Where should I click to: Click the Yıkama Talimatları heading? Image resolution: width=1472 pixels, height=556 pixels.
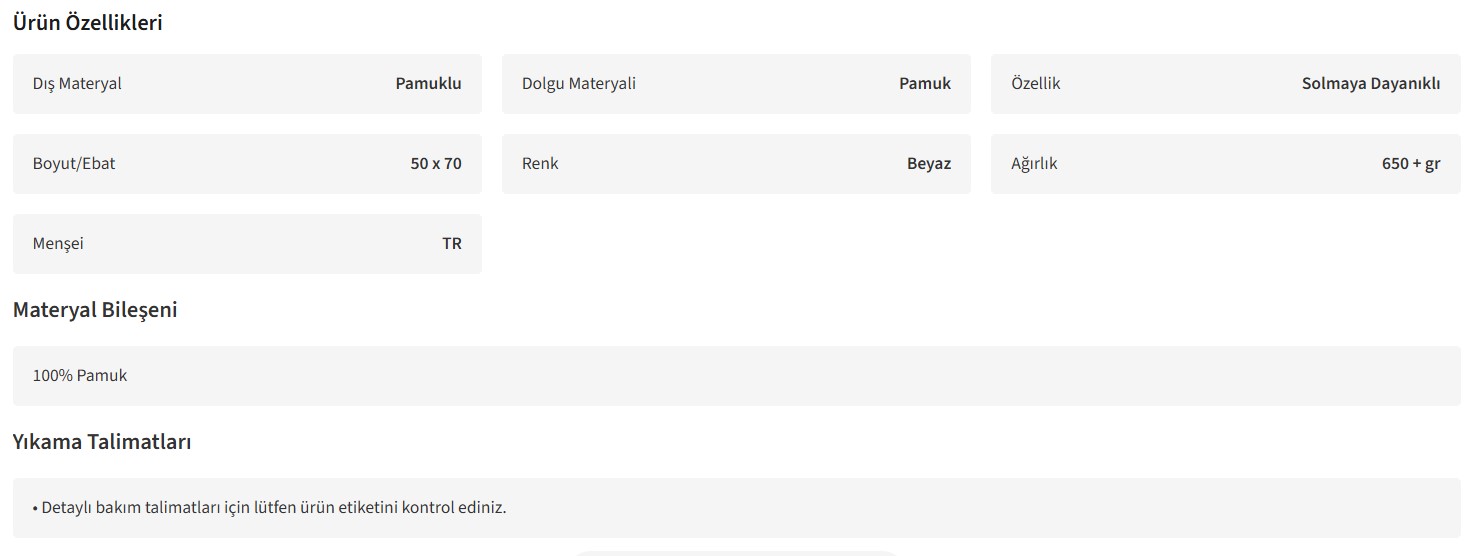tap(102, 442)
